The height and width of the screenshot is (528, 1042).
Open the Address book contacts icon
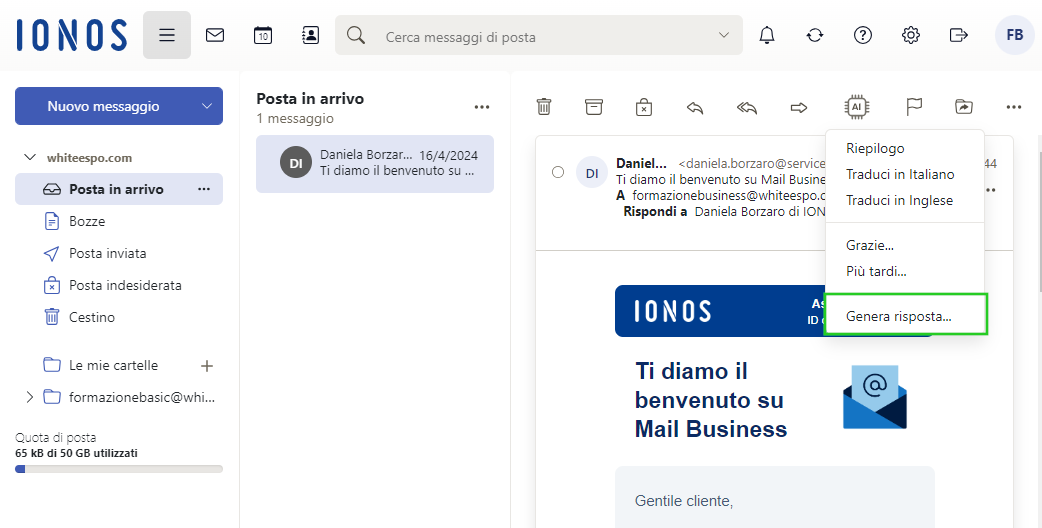(x=310, y=35)
